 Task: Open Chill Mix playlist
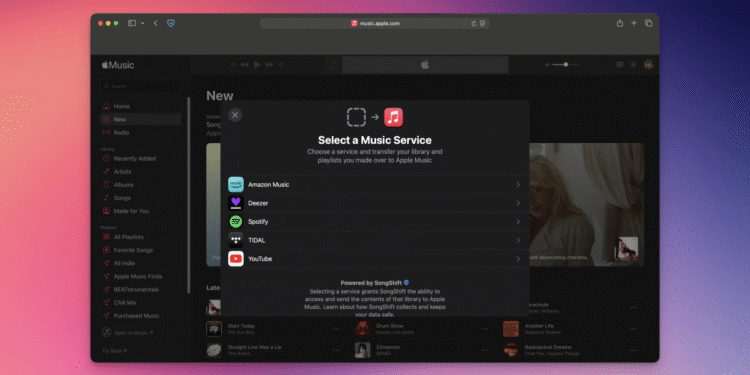pyautogui.click(x=141, y=303)
